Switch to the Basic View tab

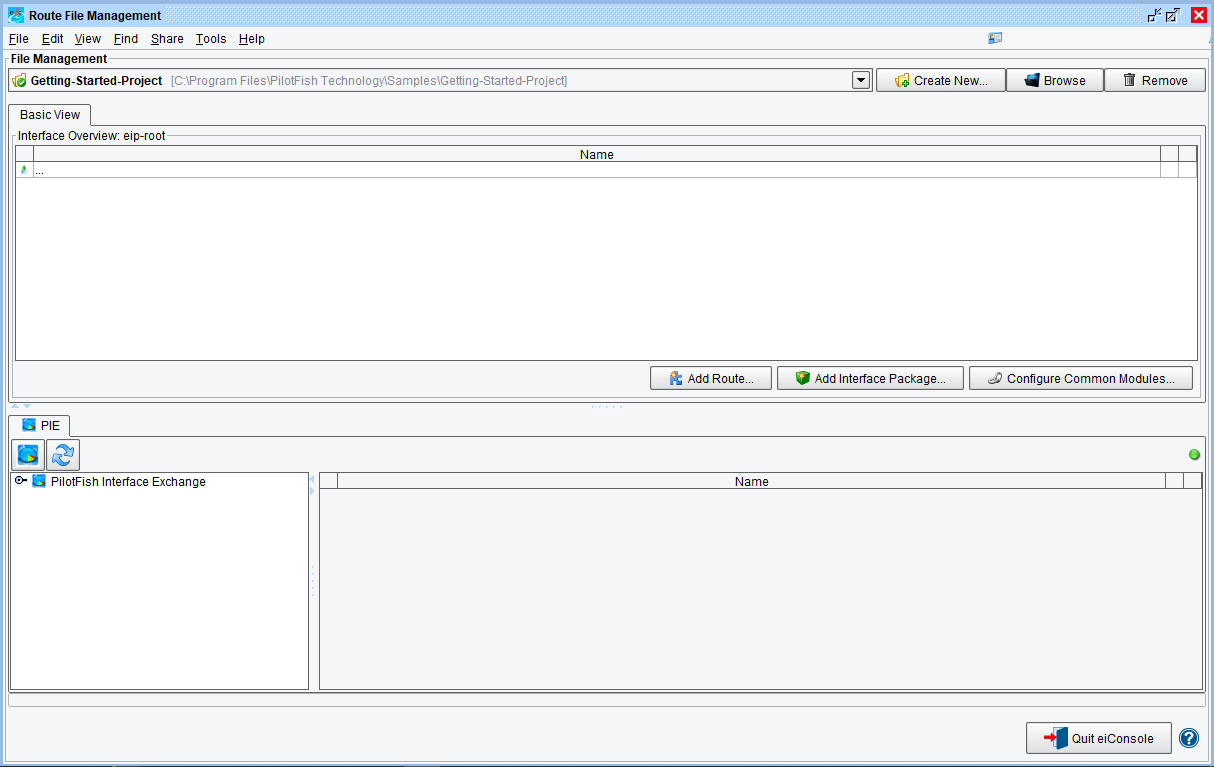50,115
